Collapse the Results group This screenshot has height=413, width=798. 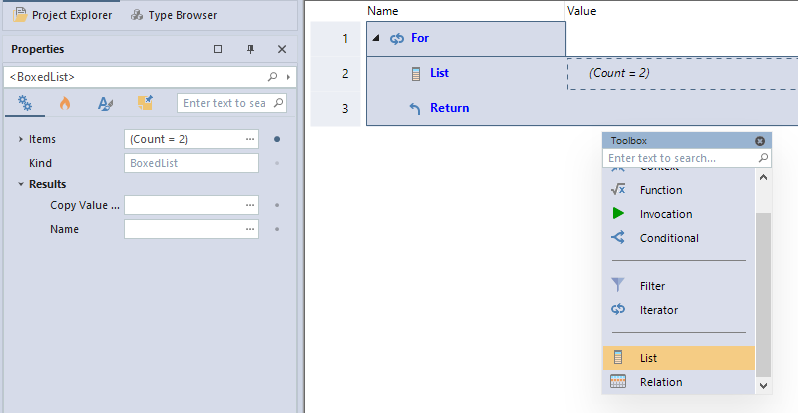[21, 184]
